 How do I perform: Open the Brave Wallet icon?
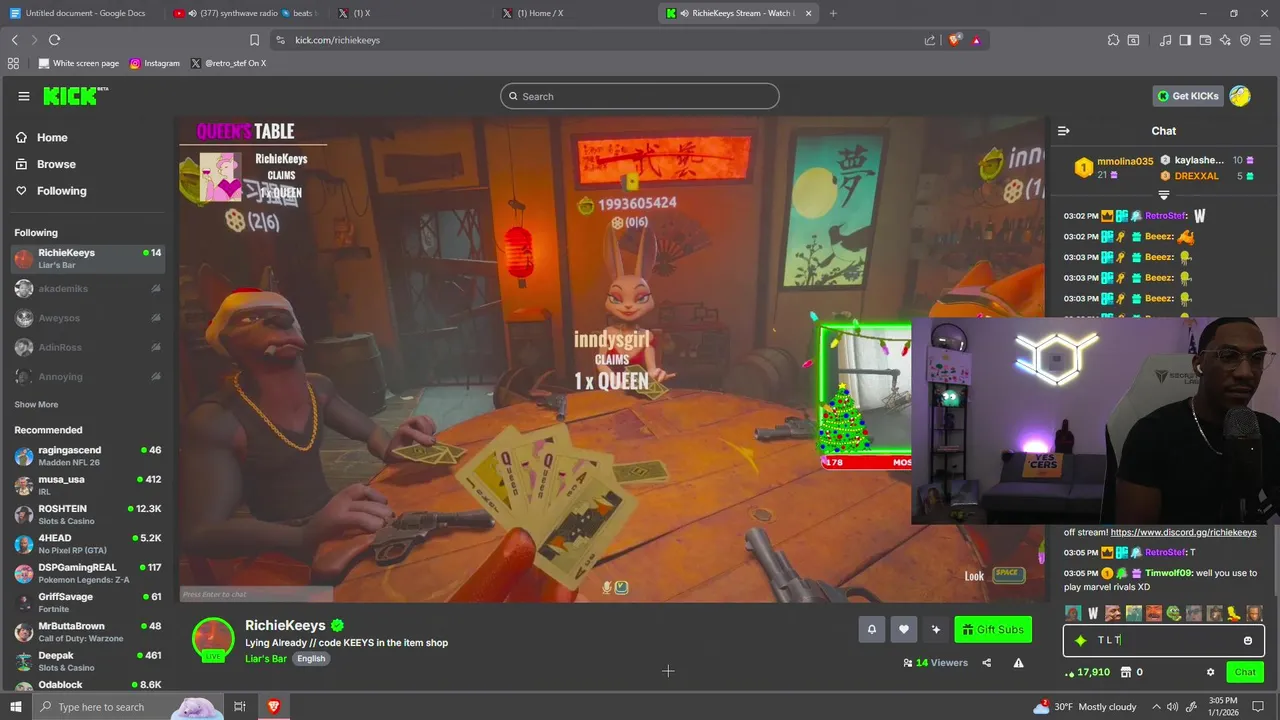(x=1205, y=40)
